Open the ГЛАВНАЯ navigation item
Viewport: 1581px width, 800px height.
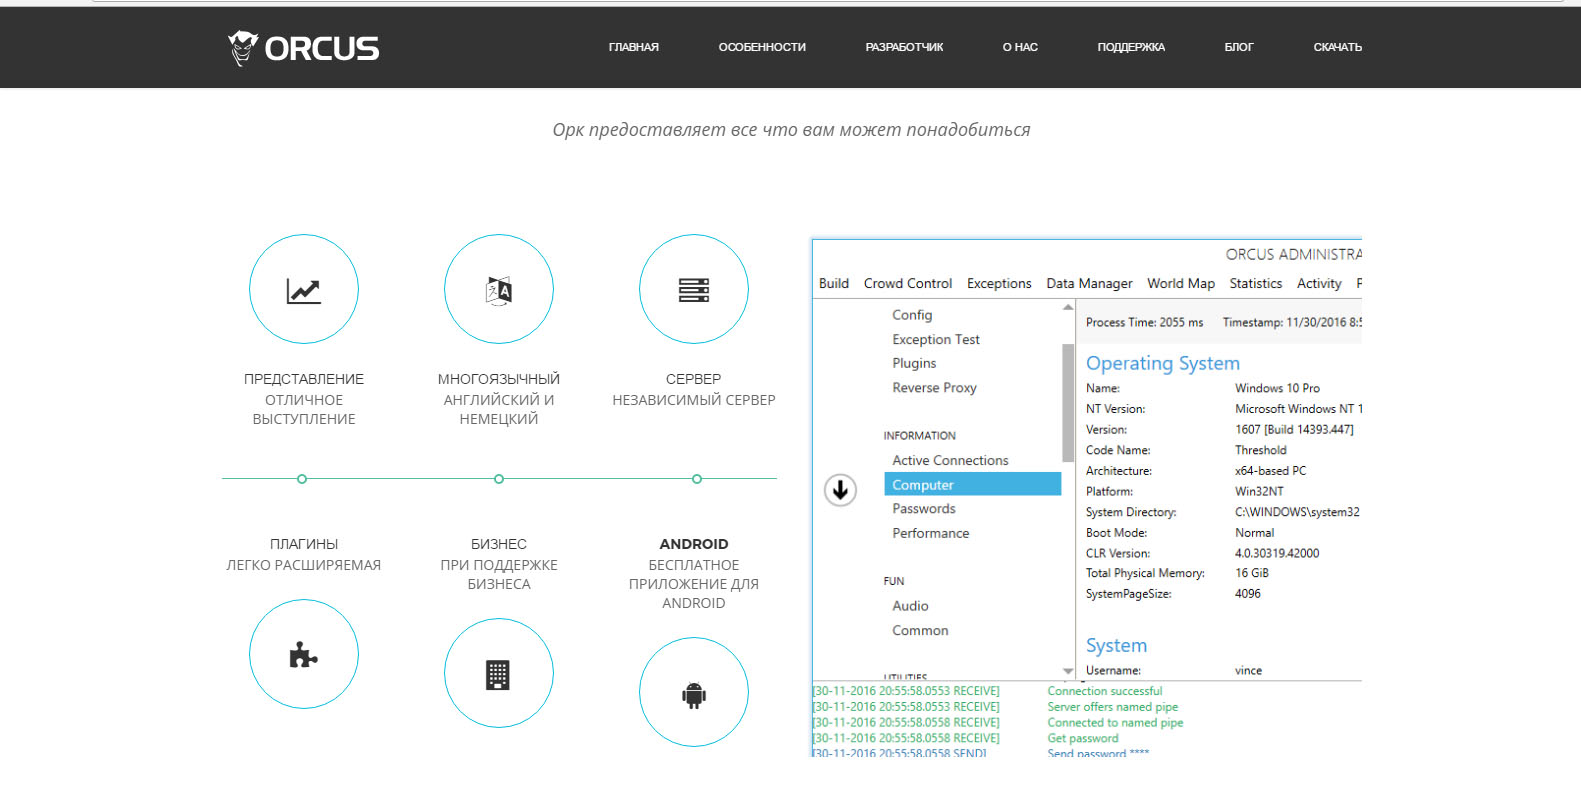point(633,47)
